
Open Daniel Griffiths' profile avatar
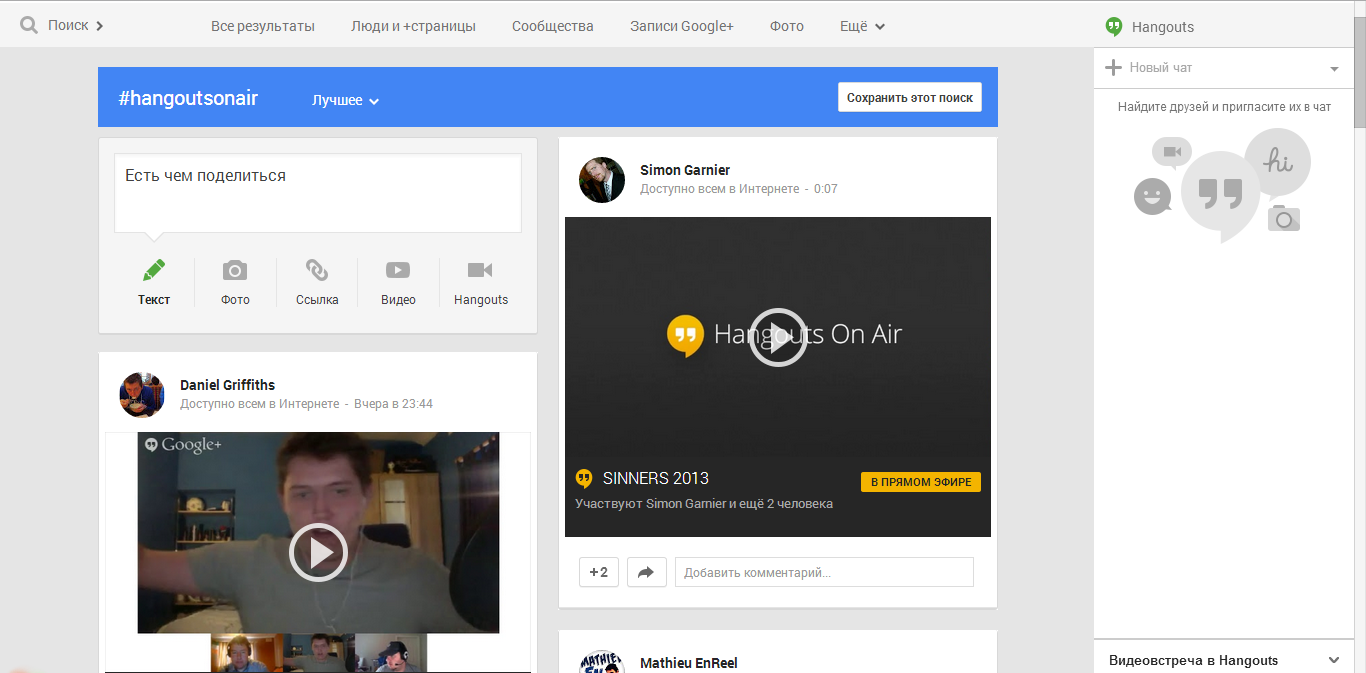pos(142,394)
